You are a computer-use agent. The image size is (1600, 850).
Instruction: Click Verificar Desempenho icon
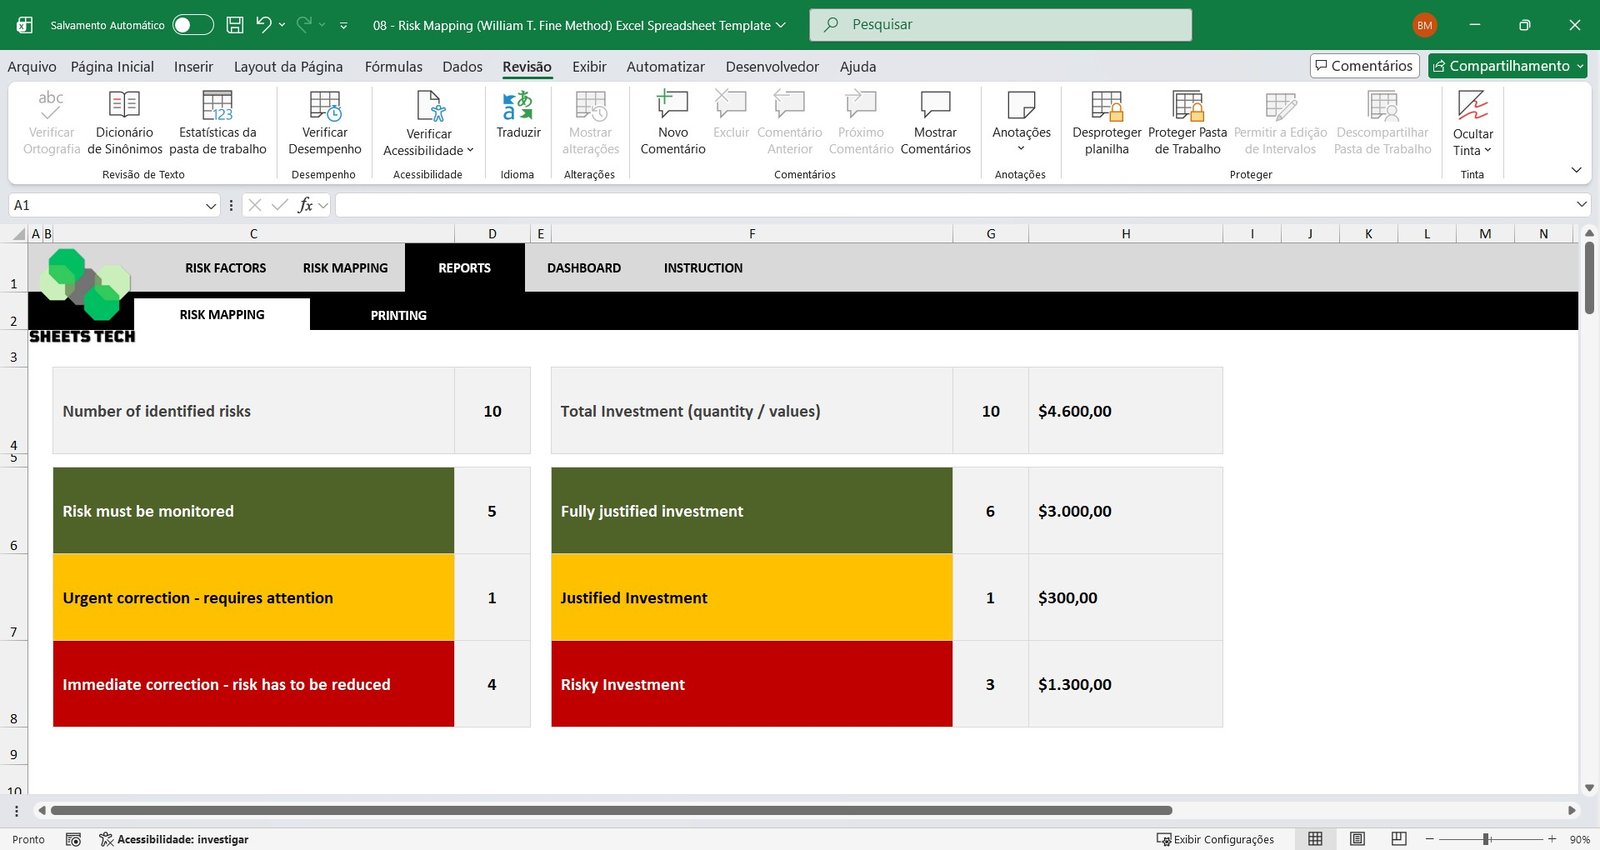click(325, 106)
